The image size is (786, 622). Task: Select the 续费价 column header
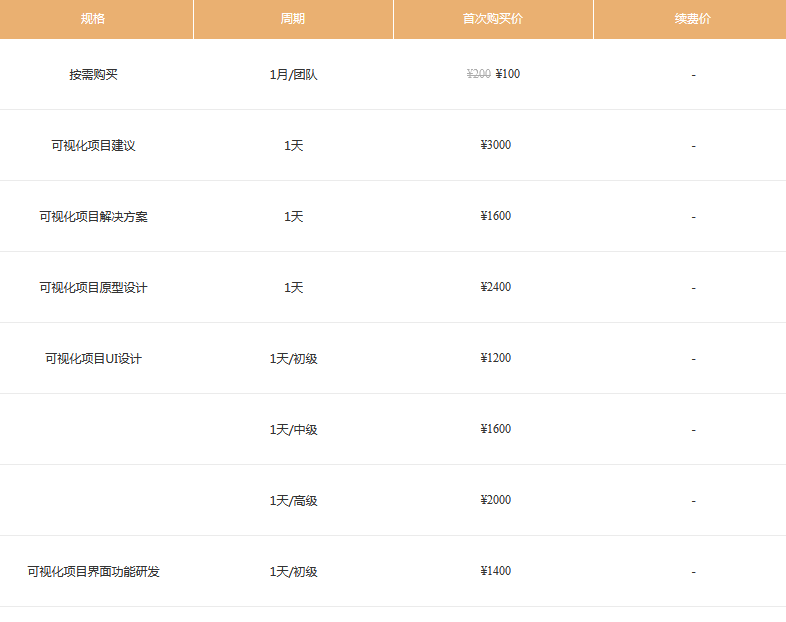(x=693, y=19)
